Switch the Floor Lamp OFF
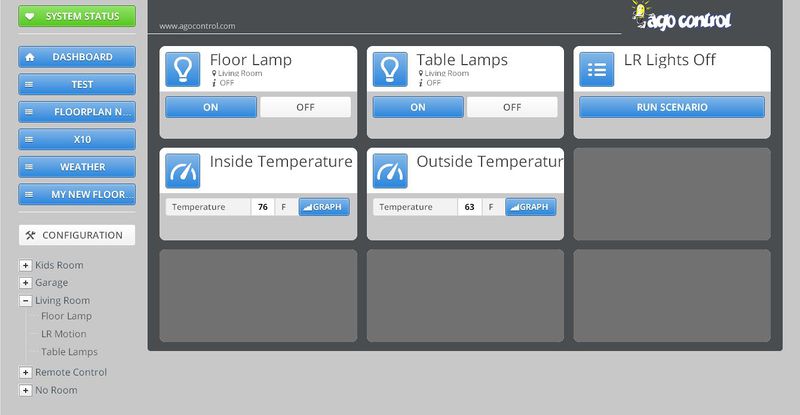The image size is (800, 415). 305,107
